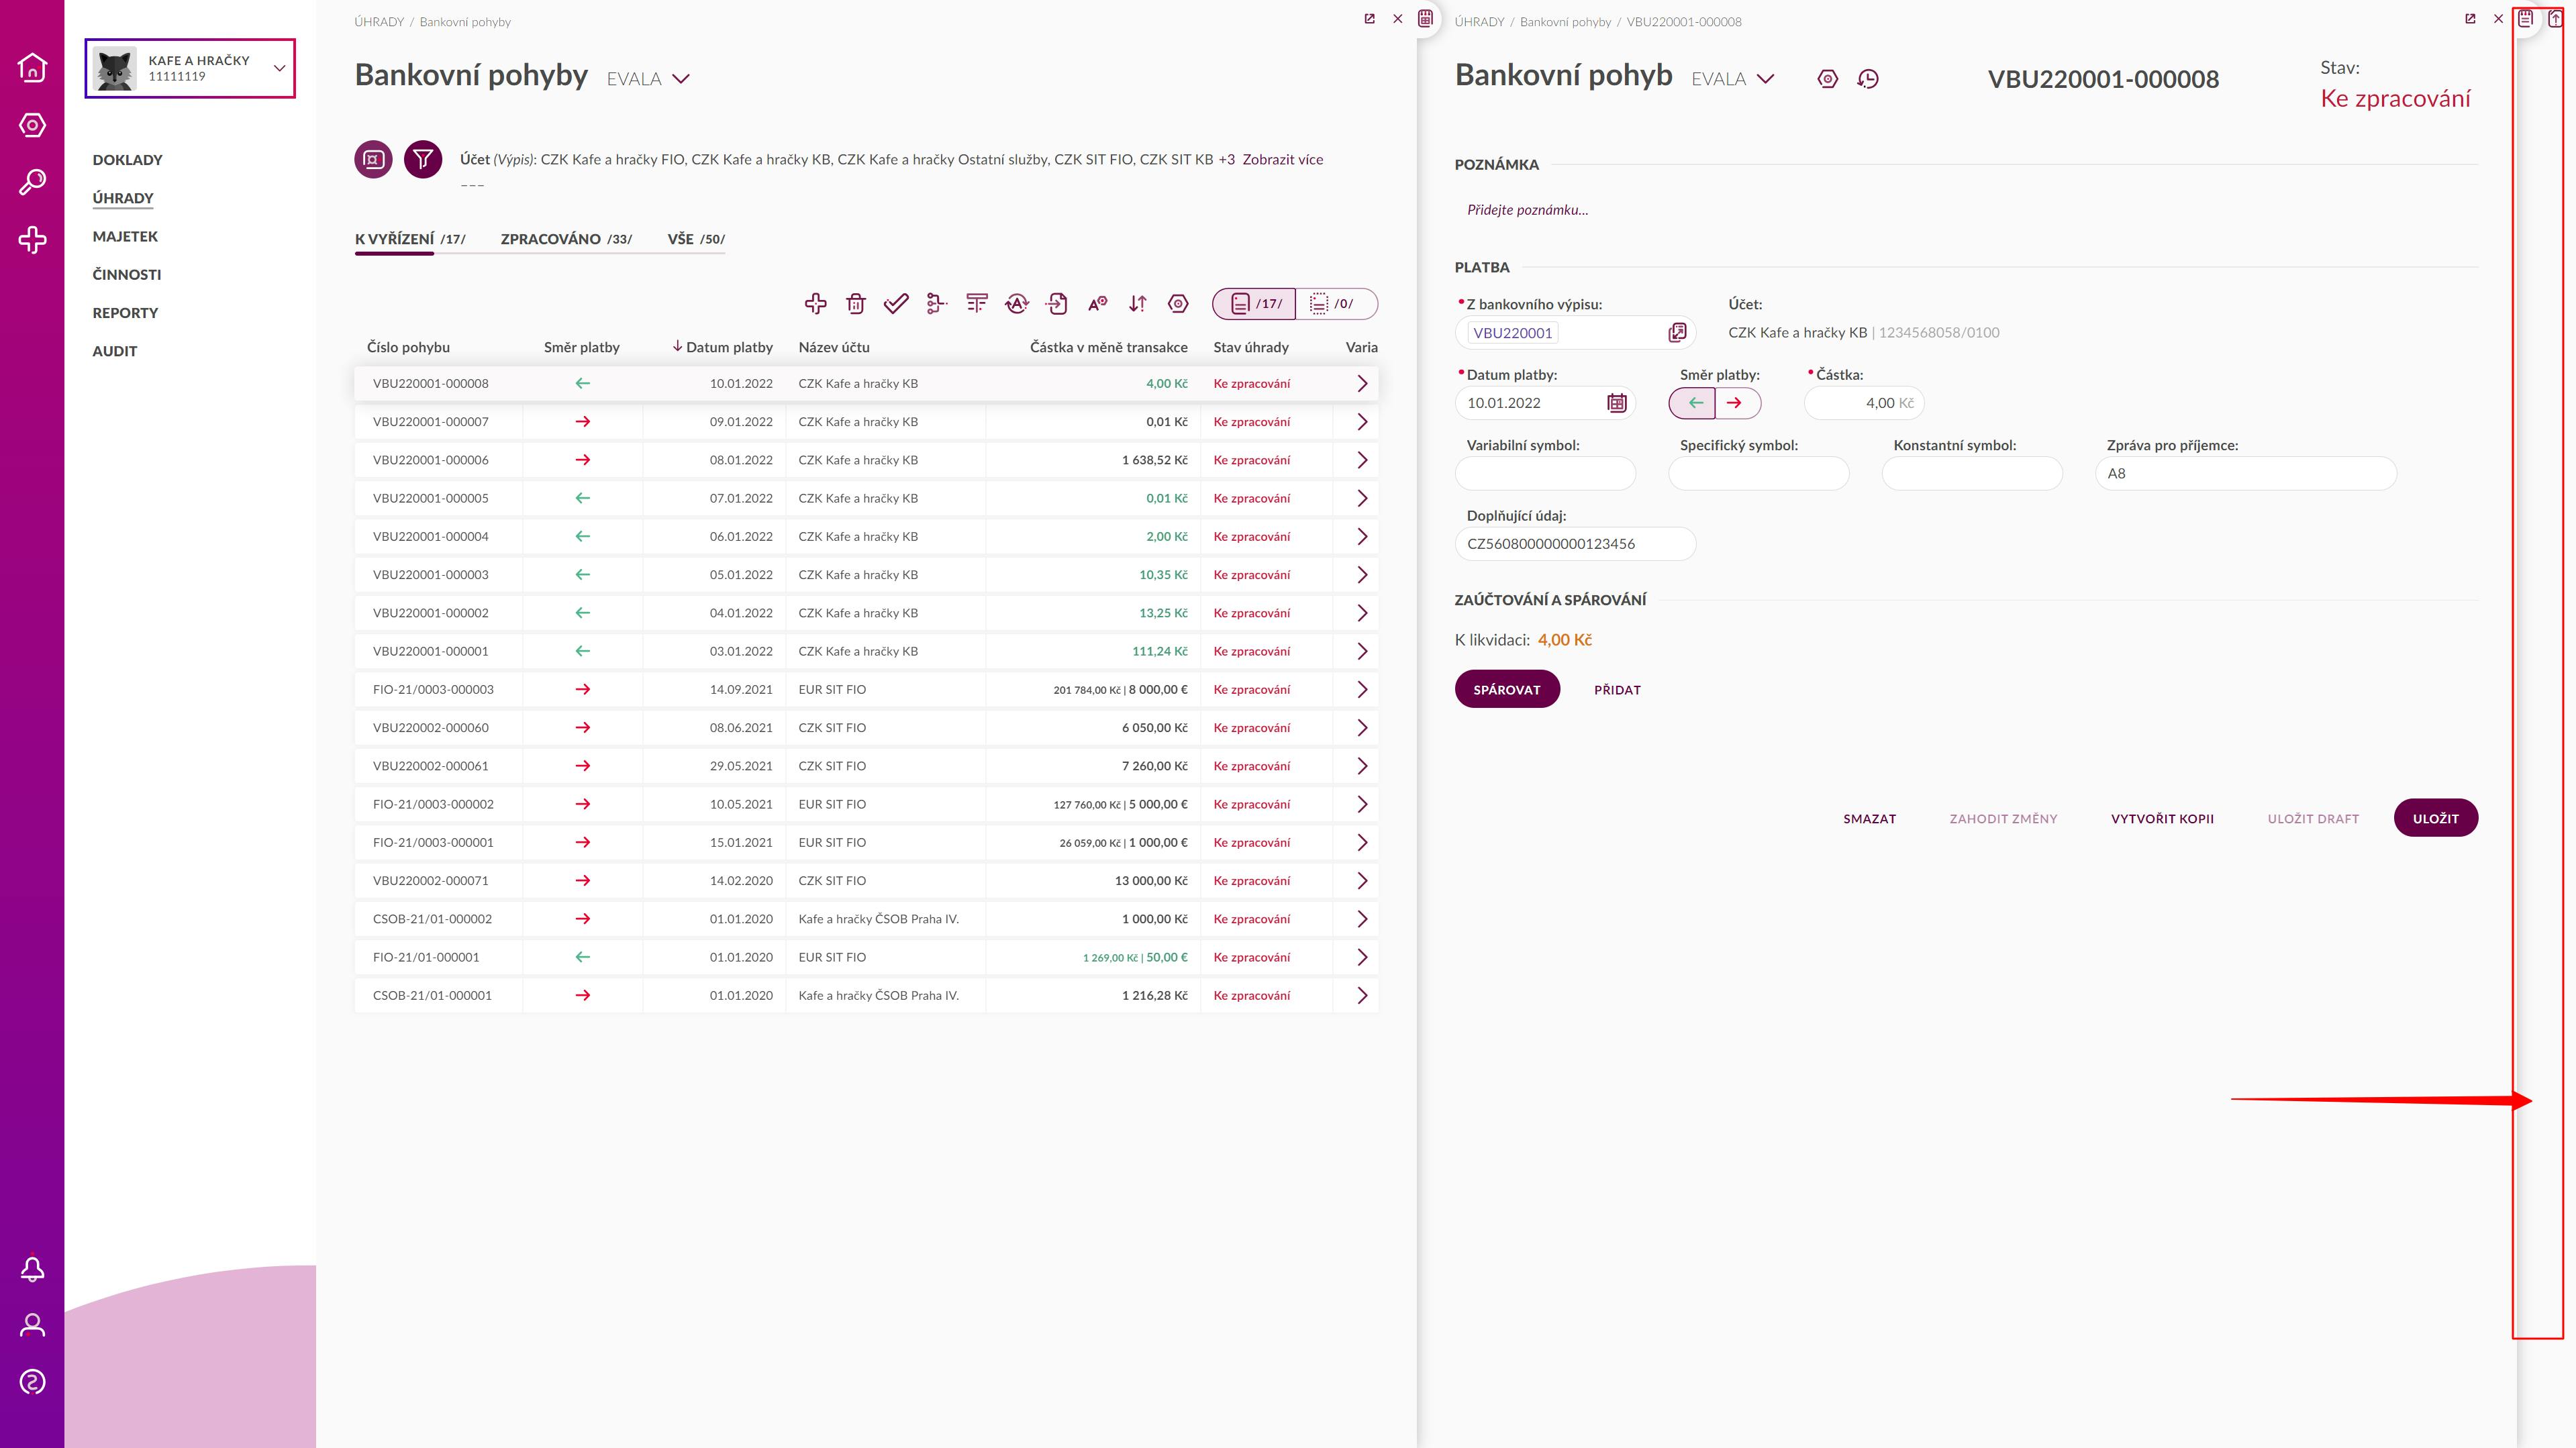This screenshot has width=2576, height=1448.
Task: Open the help question mark icon
Action: coord(32,1382)
